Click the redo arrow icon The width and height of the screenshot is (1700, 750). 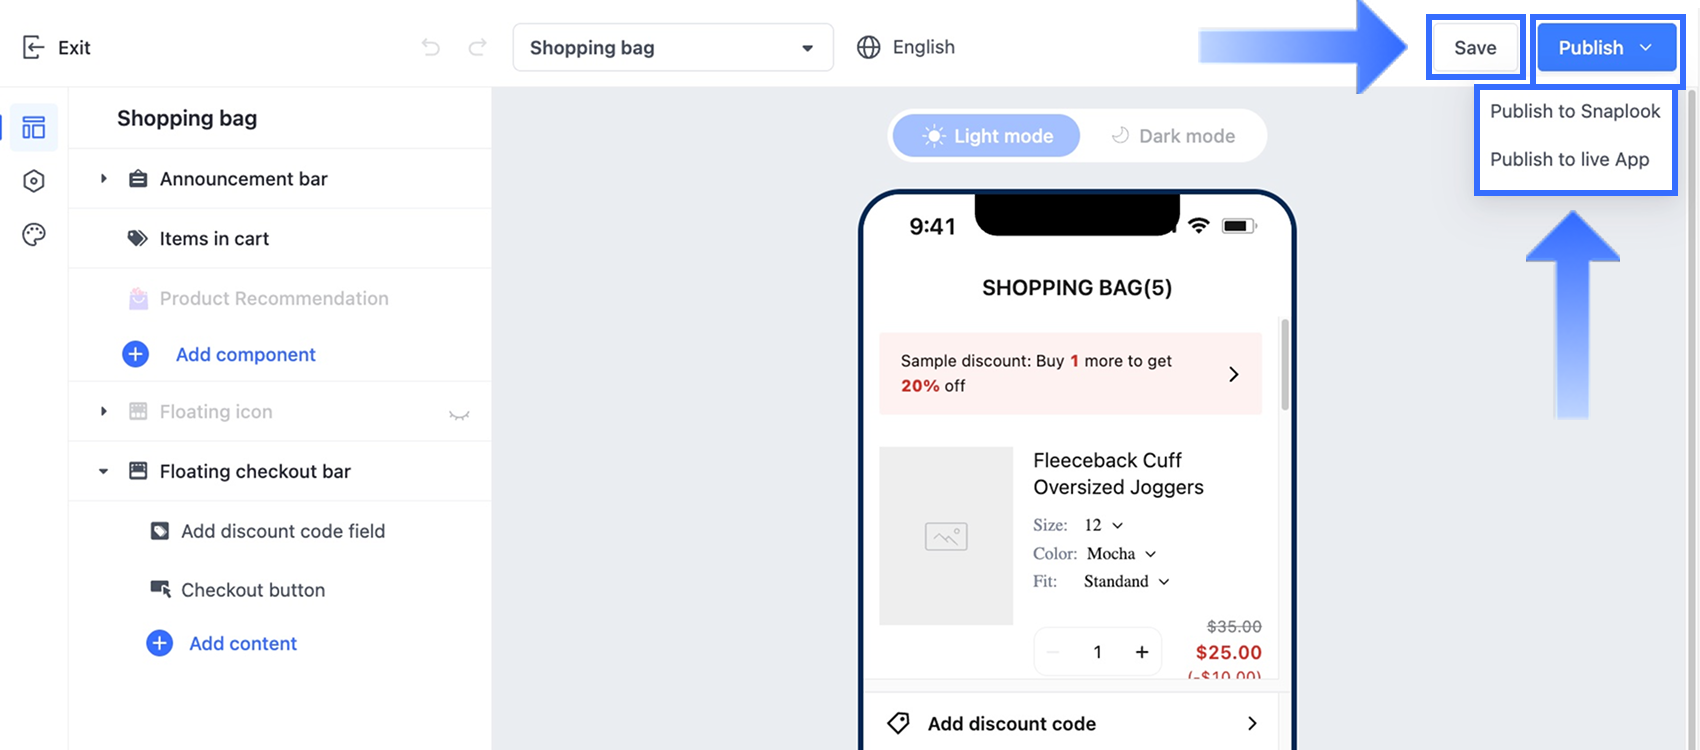click(x=478, y=47)
